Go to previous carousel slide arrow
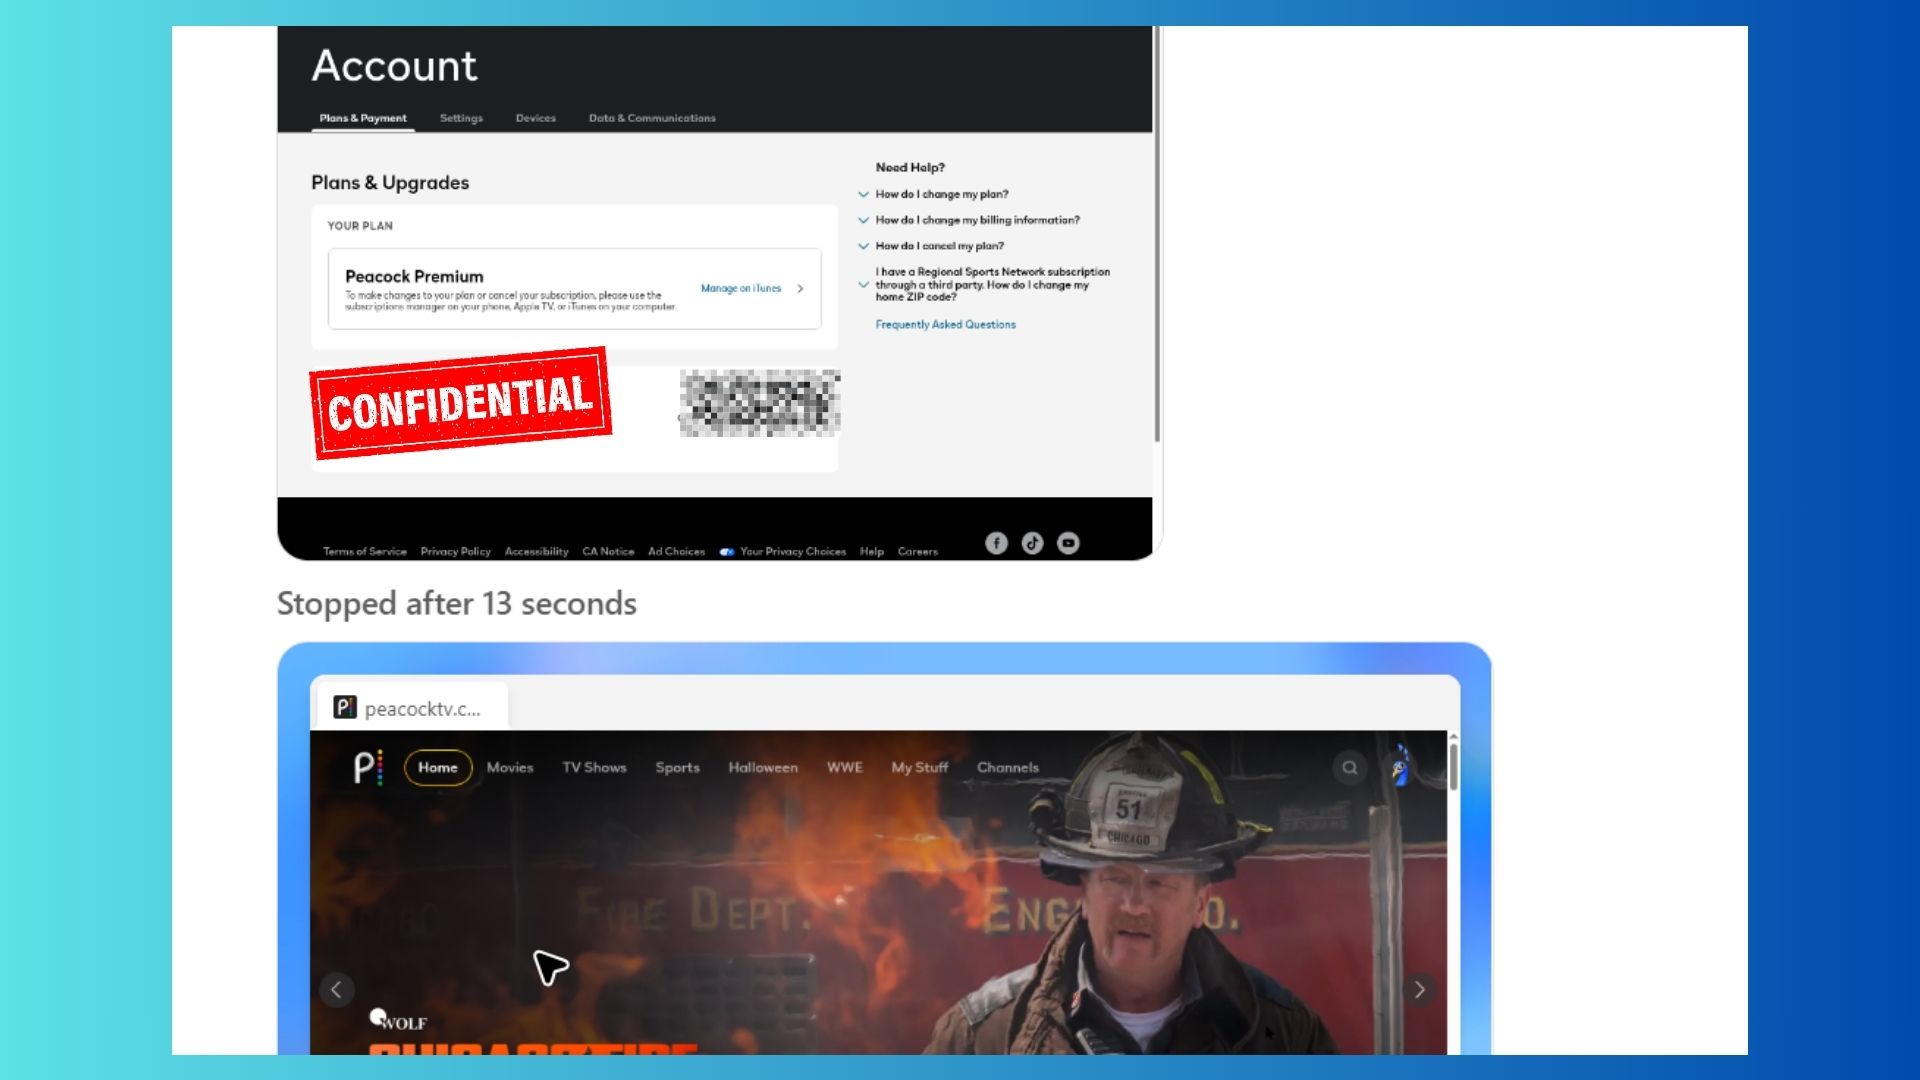Viewport: 1920px width, 1080px height. 336,990
